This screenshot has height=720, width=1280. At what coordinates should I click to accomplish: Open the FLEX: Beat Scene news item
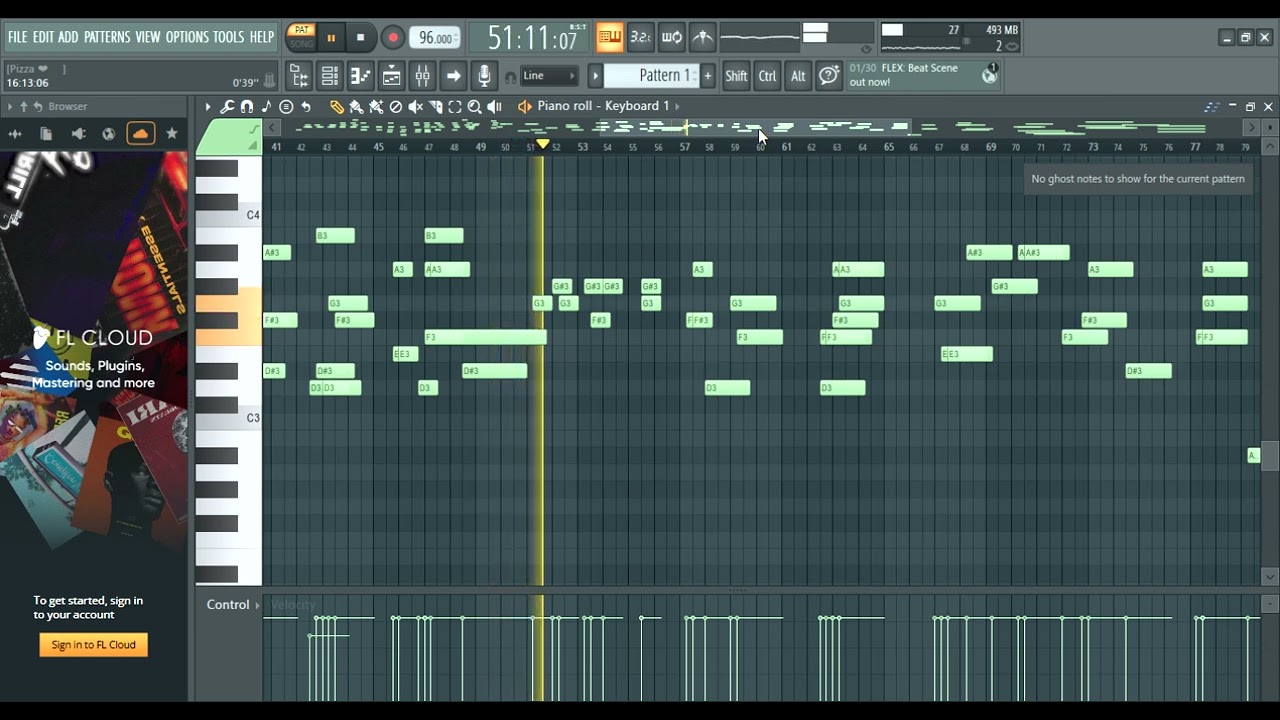tap(921, 75)
